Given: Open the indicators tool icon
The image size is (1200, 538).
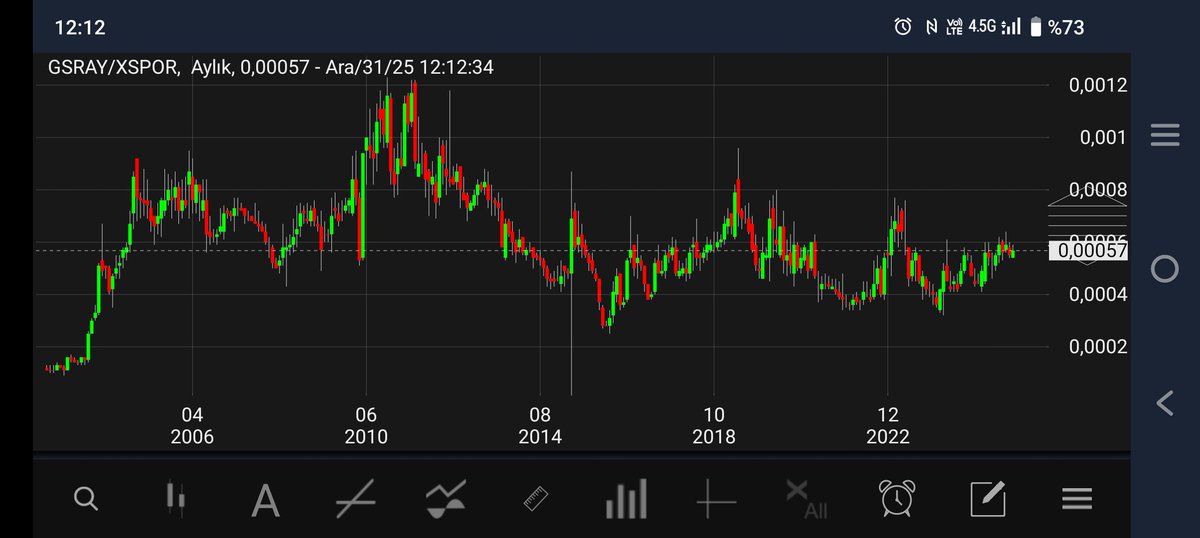Looking at the screenshot, I should tap(446, 498).
